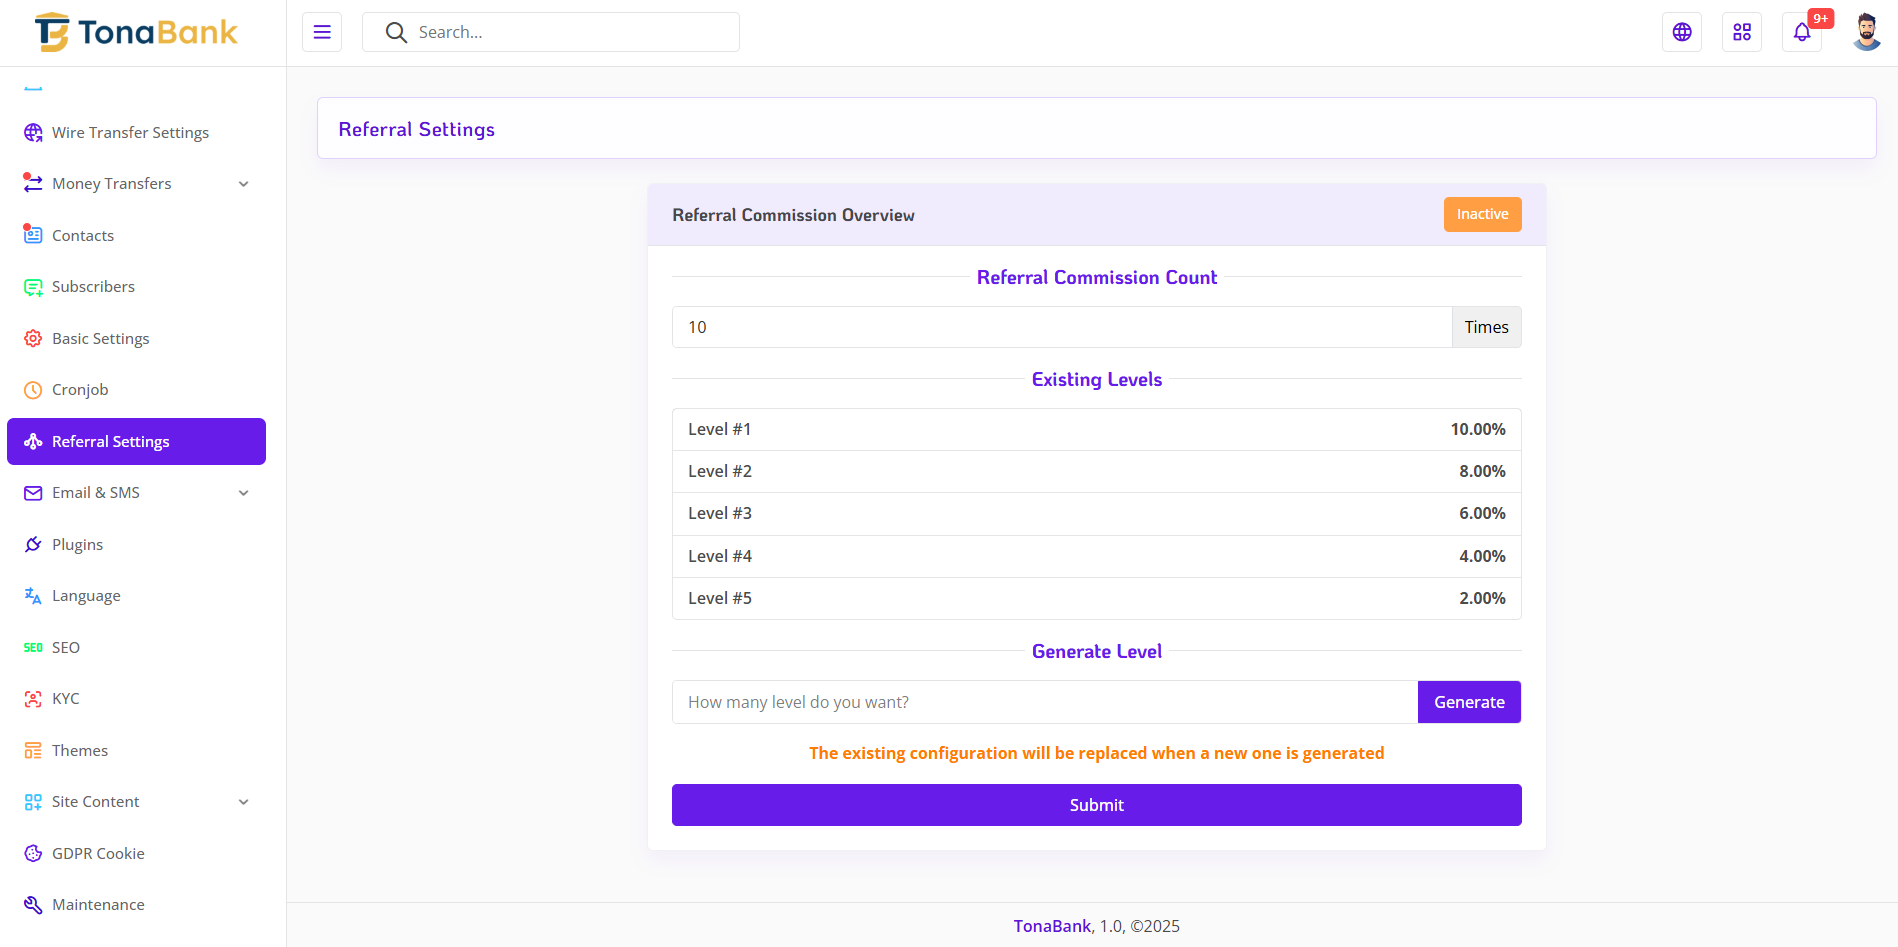Expand the Site Content submenu

point(243,802)
